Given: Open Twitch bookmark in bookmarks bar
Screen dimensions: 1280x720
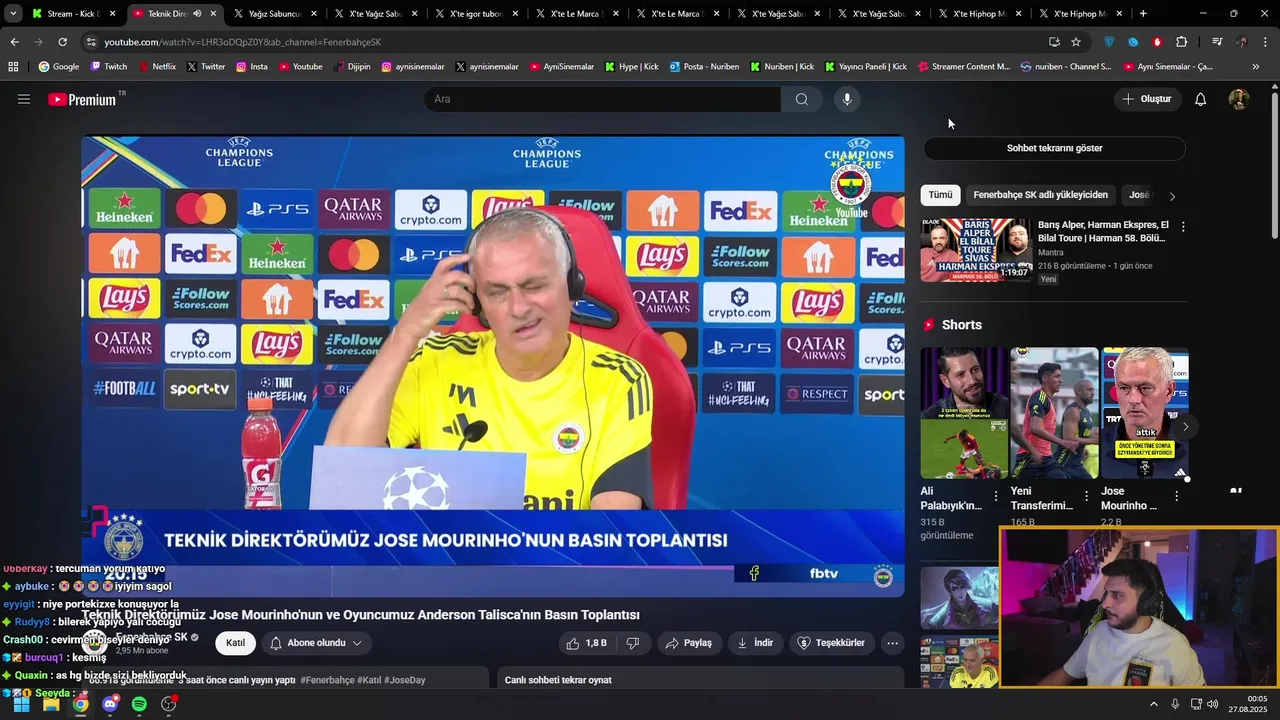Looking at the screenshot, I should click(x=108, y=66).
